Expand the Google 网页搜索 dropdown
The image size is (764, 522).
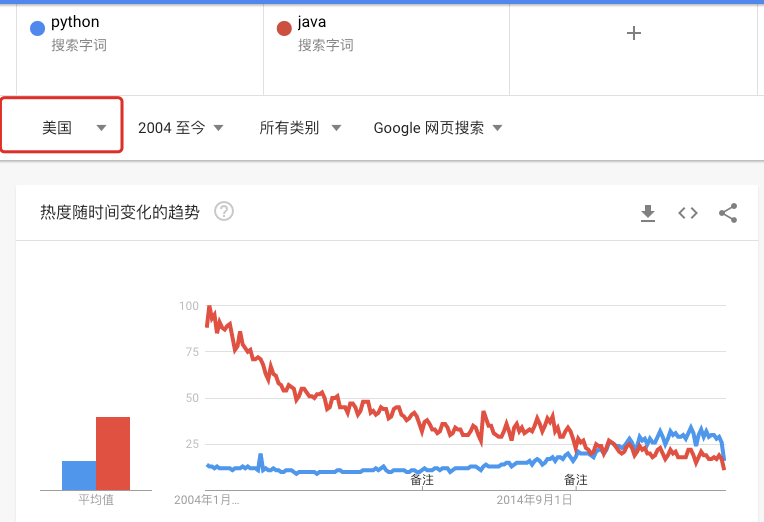pyautogui.click(x=438, y=128)
